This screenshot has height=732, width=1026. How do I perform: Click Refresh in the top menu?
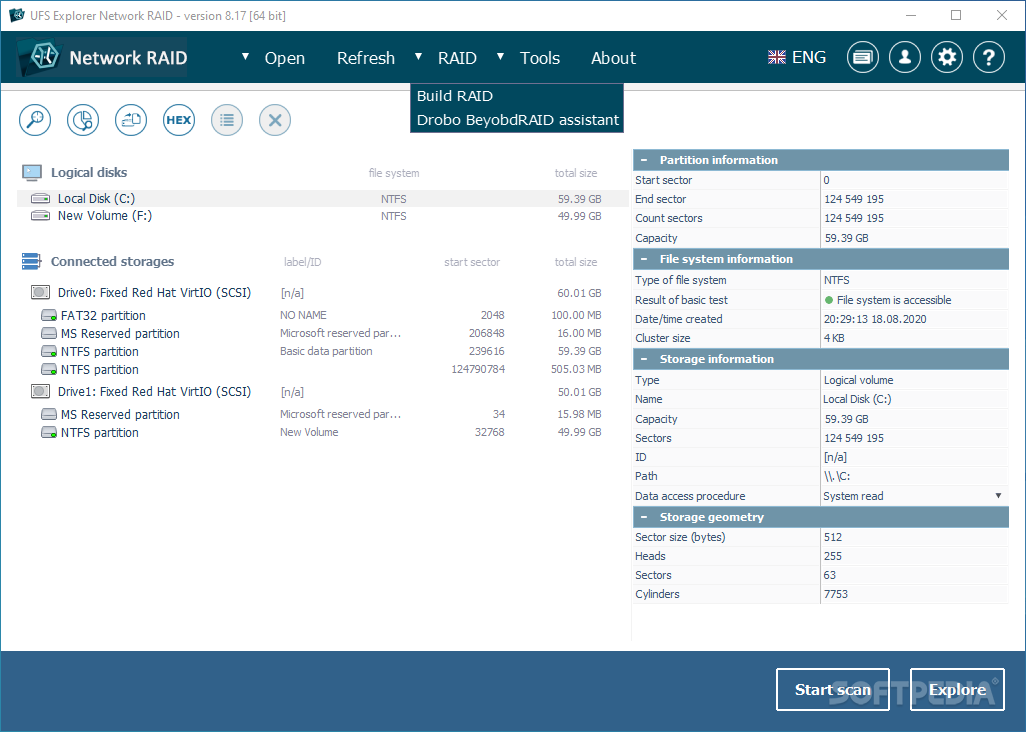(366, 58)
